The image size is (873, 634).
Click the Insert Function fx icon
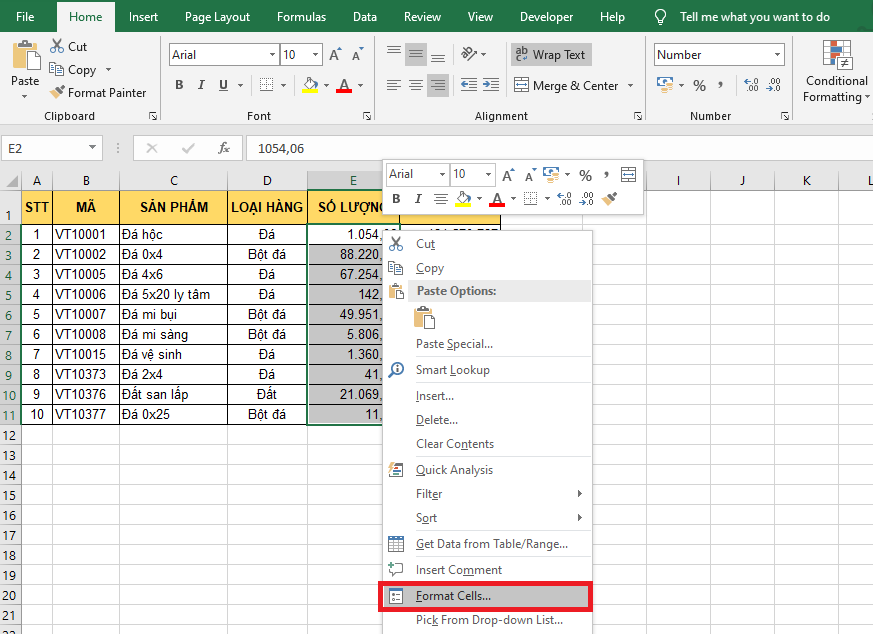(225, 148)
